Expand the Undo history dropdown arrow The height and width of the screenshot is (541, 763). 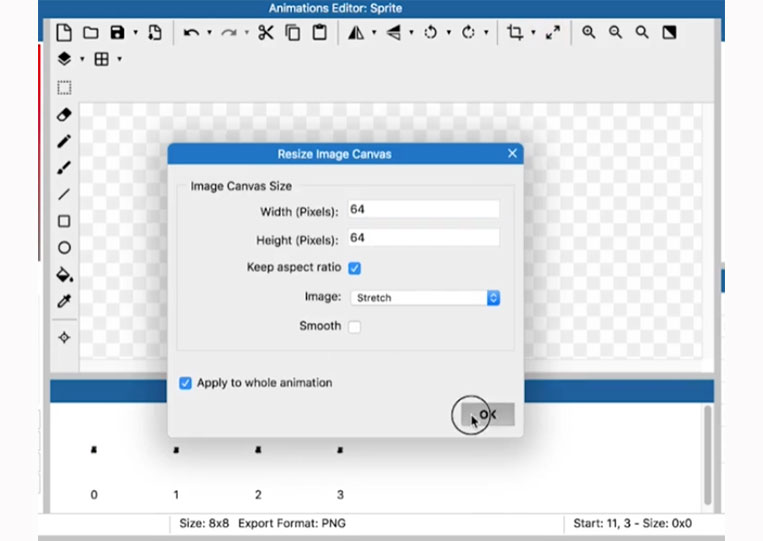click(209, 33)
